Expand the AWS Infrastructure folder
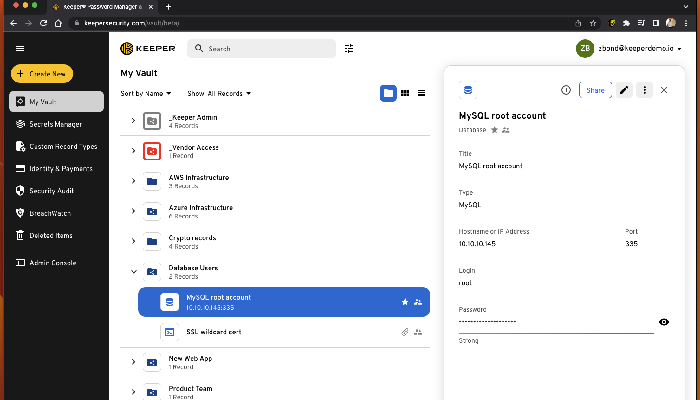700x400 pixels. click(133, 181)
